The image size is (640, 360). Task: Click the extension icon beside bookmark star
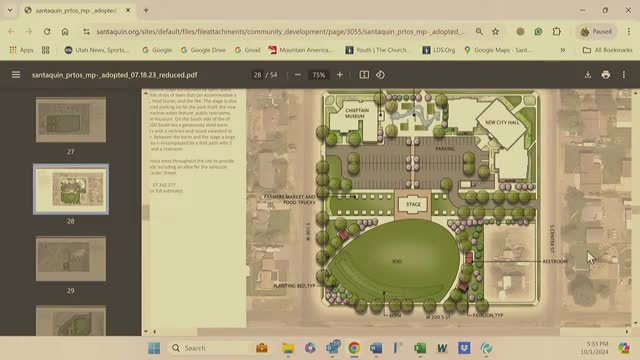coord(520,31)
